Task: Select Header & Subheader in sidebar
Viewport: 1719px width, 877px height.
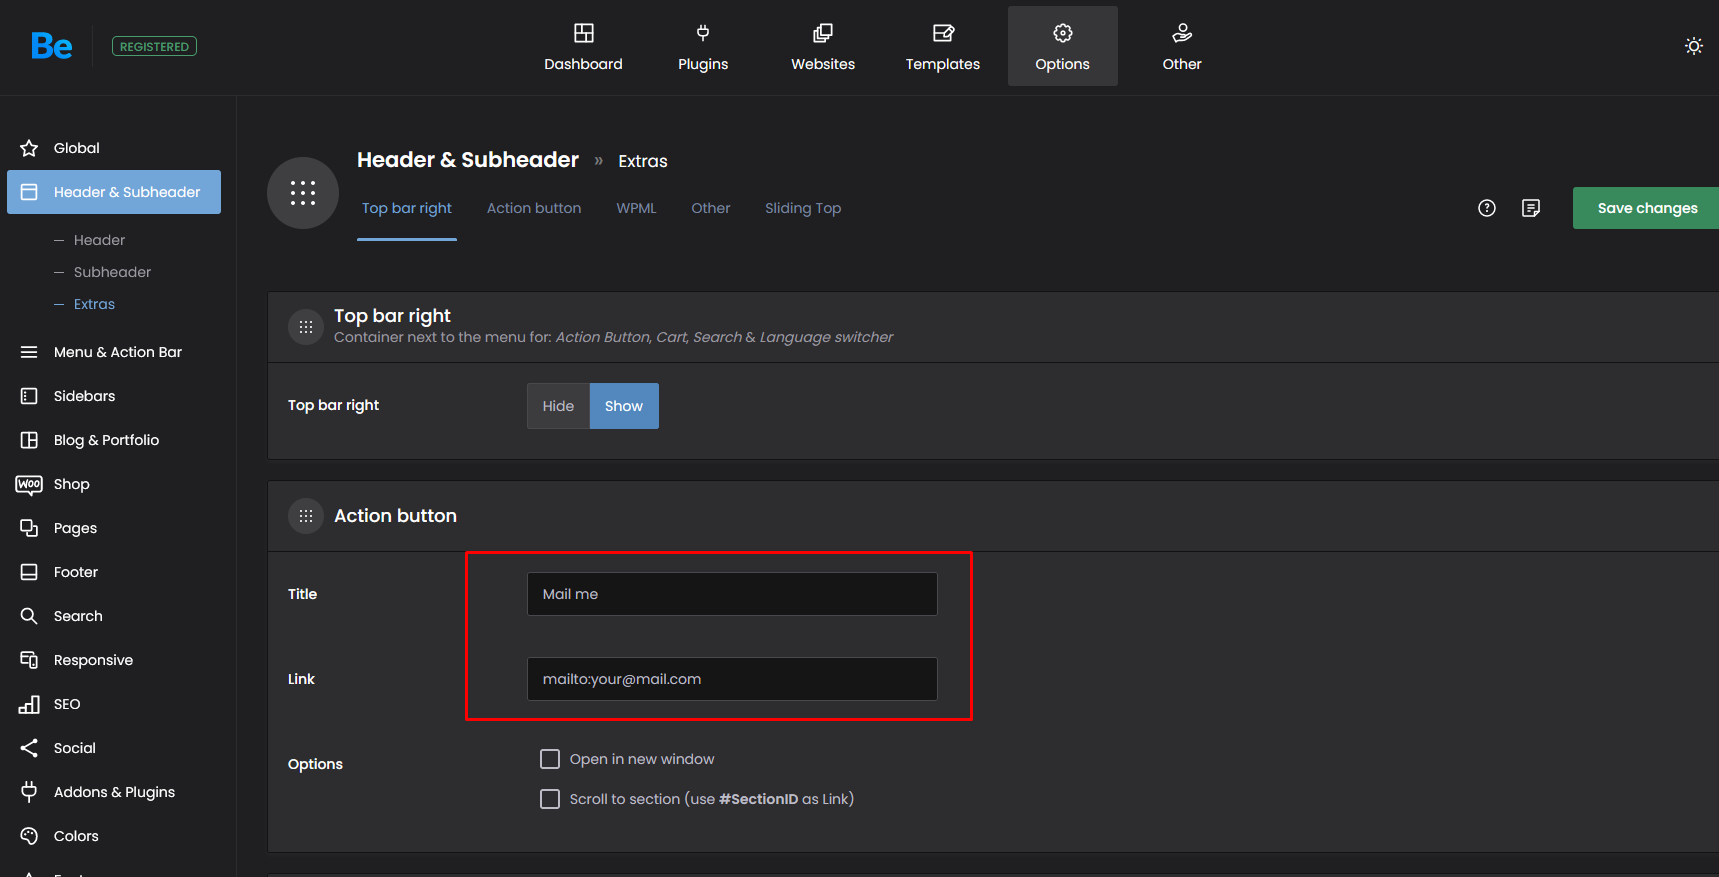Action: [x=114, y=192]
